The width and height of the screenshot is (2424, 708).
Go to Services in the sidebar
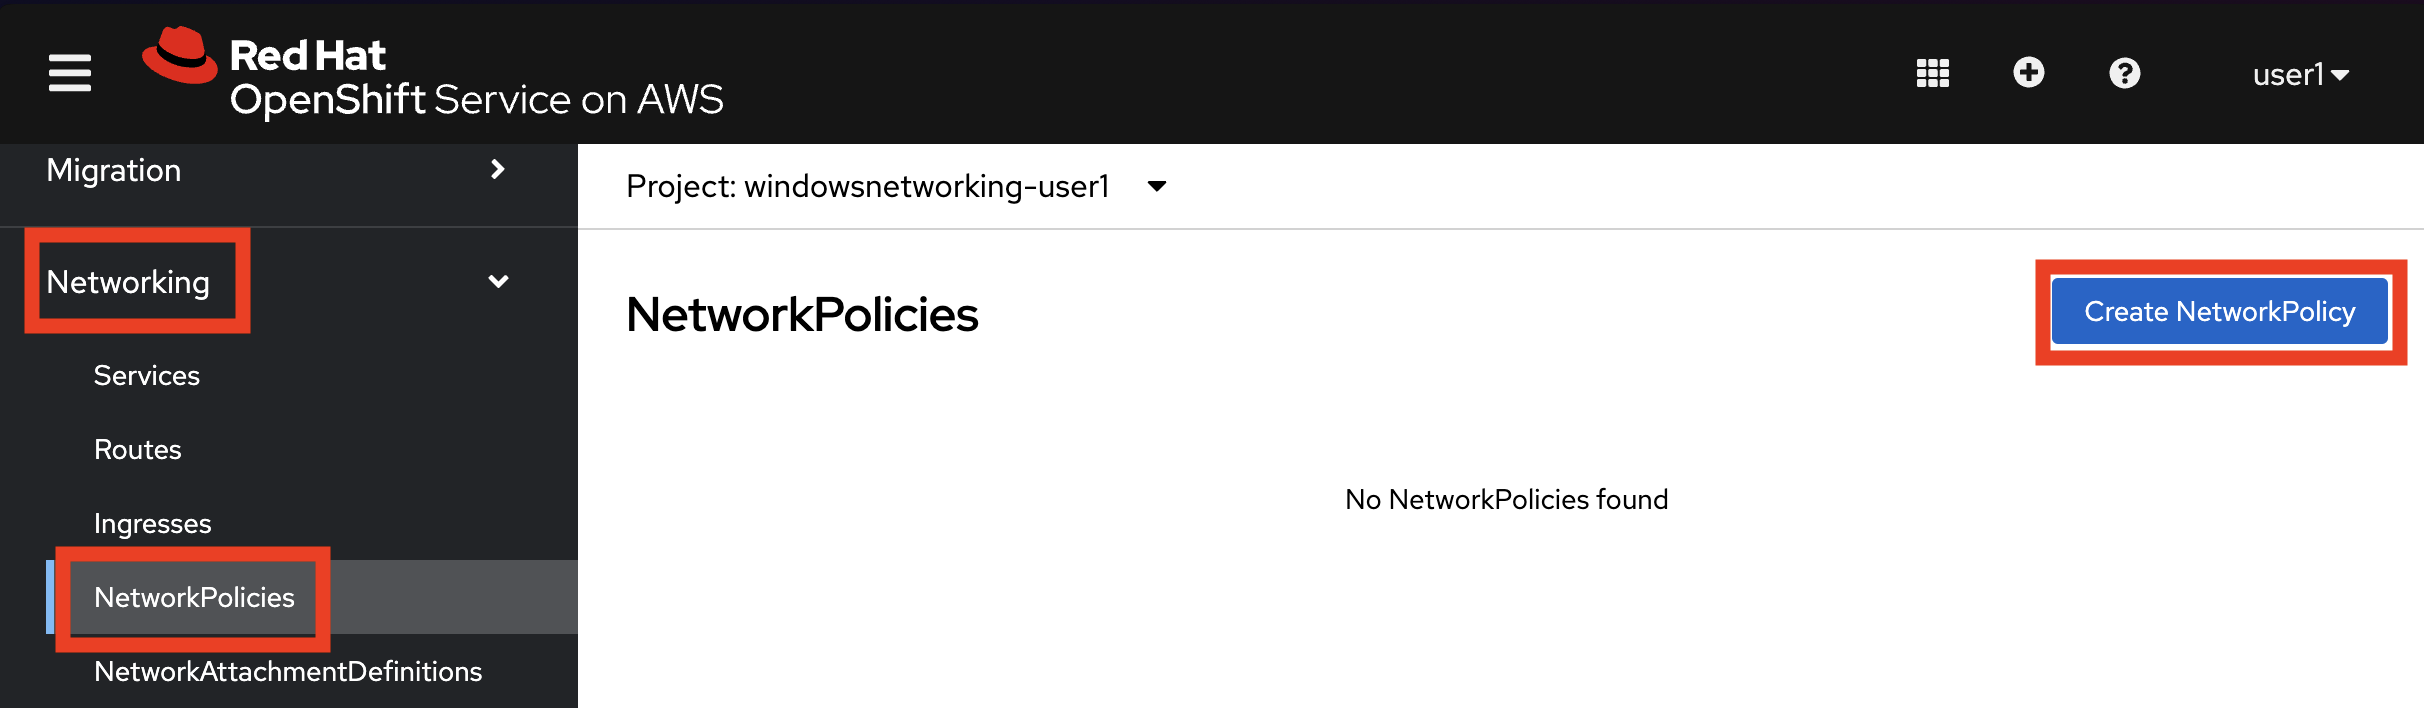click(147, 376)
